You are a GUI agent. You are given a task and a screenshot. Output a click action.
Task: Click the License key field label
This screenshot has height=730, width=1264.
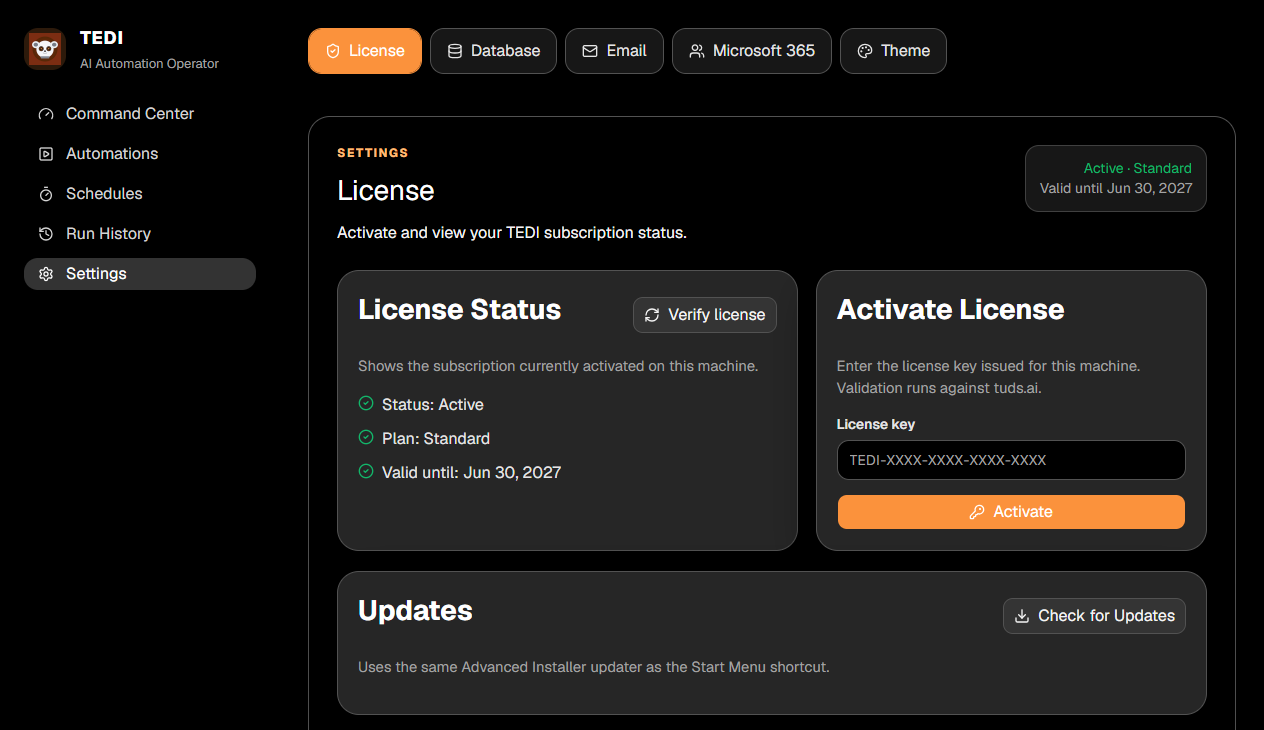coord(876,424)
